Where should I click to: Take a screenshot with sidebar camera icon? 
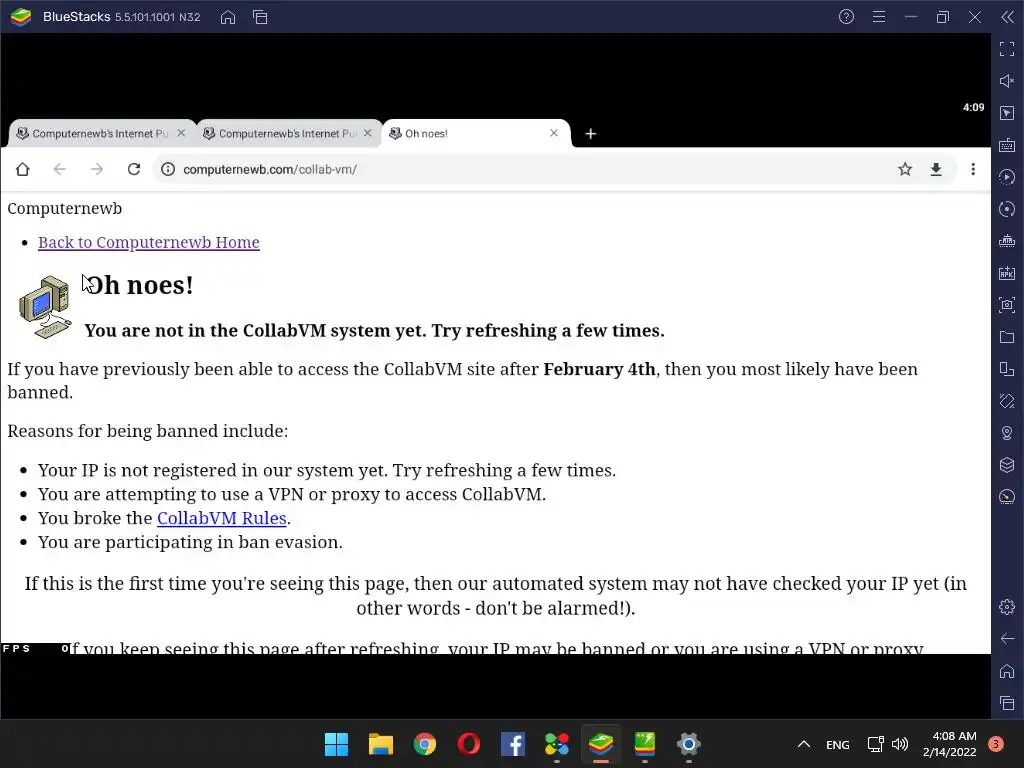(x=1007, y=305)
